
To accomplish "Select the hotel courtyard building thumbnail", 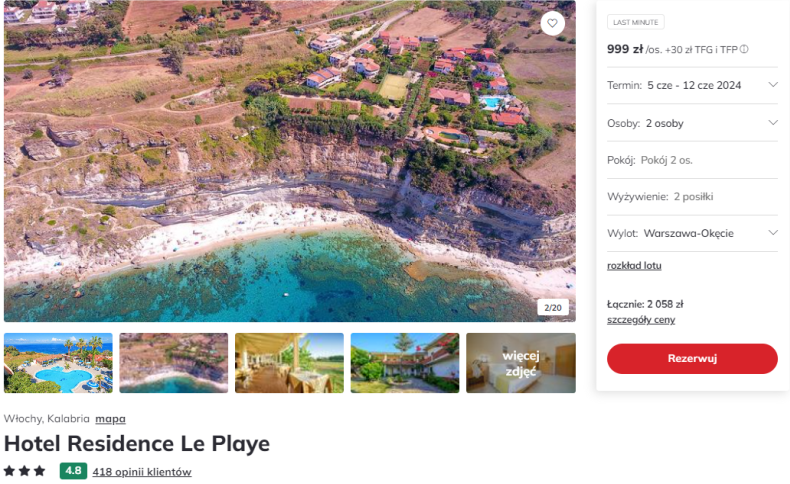I will pos(405,363).
